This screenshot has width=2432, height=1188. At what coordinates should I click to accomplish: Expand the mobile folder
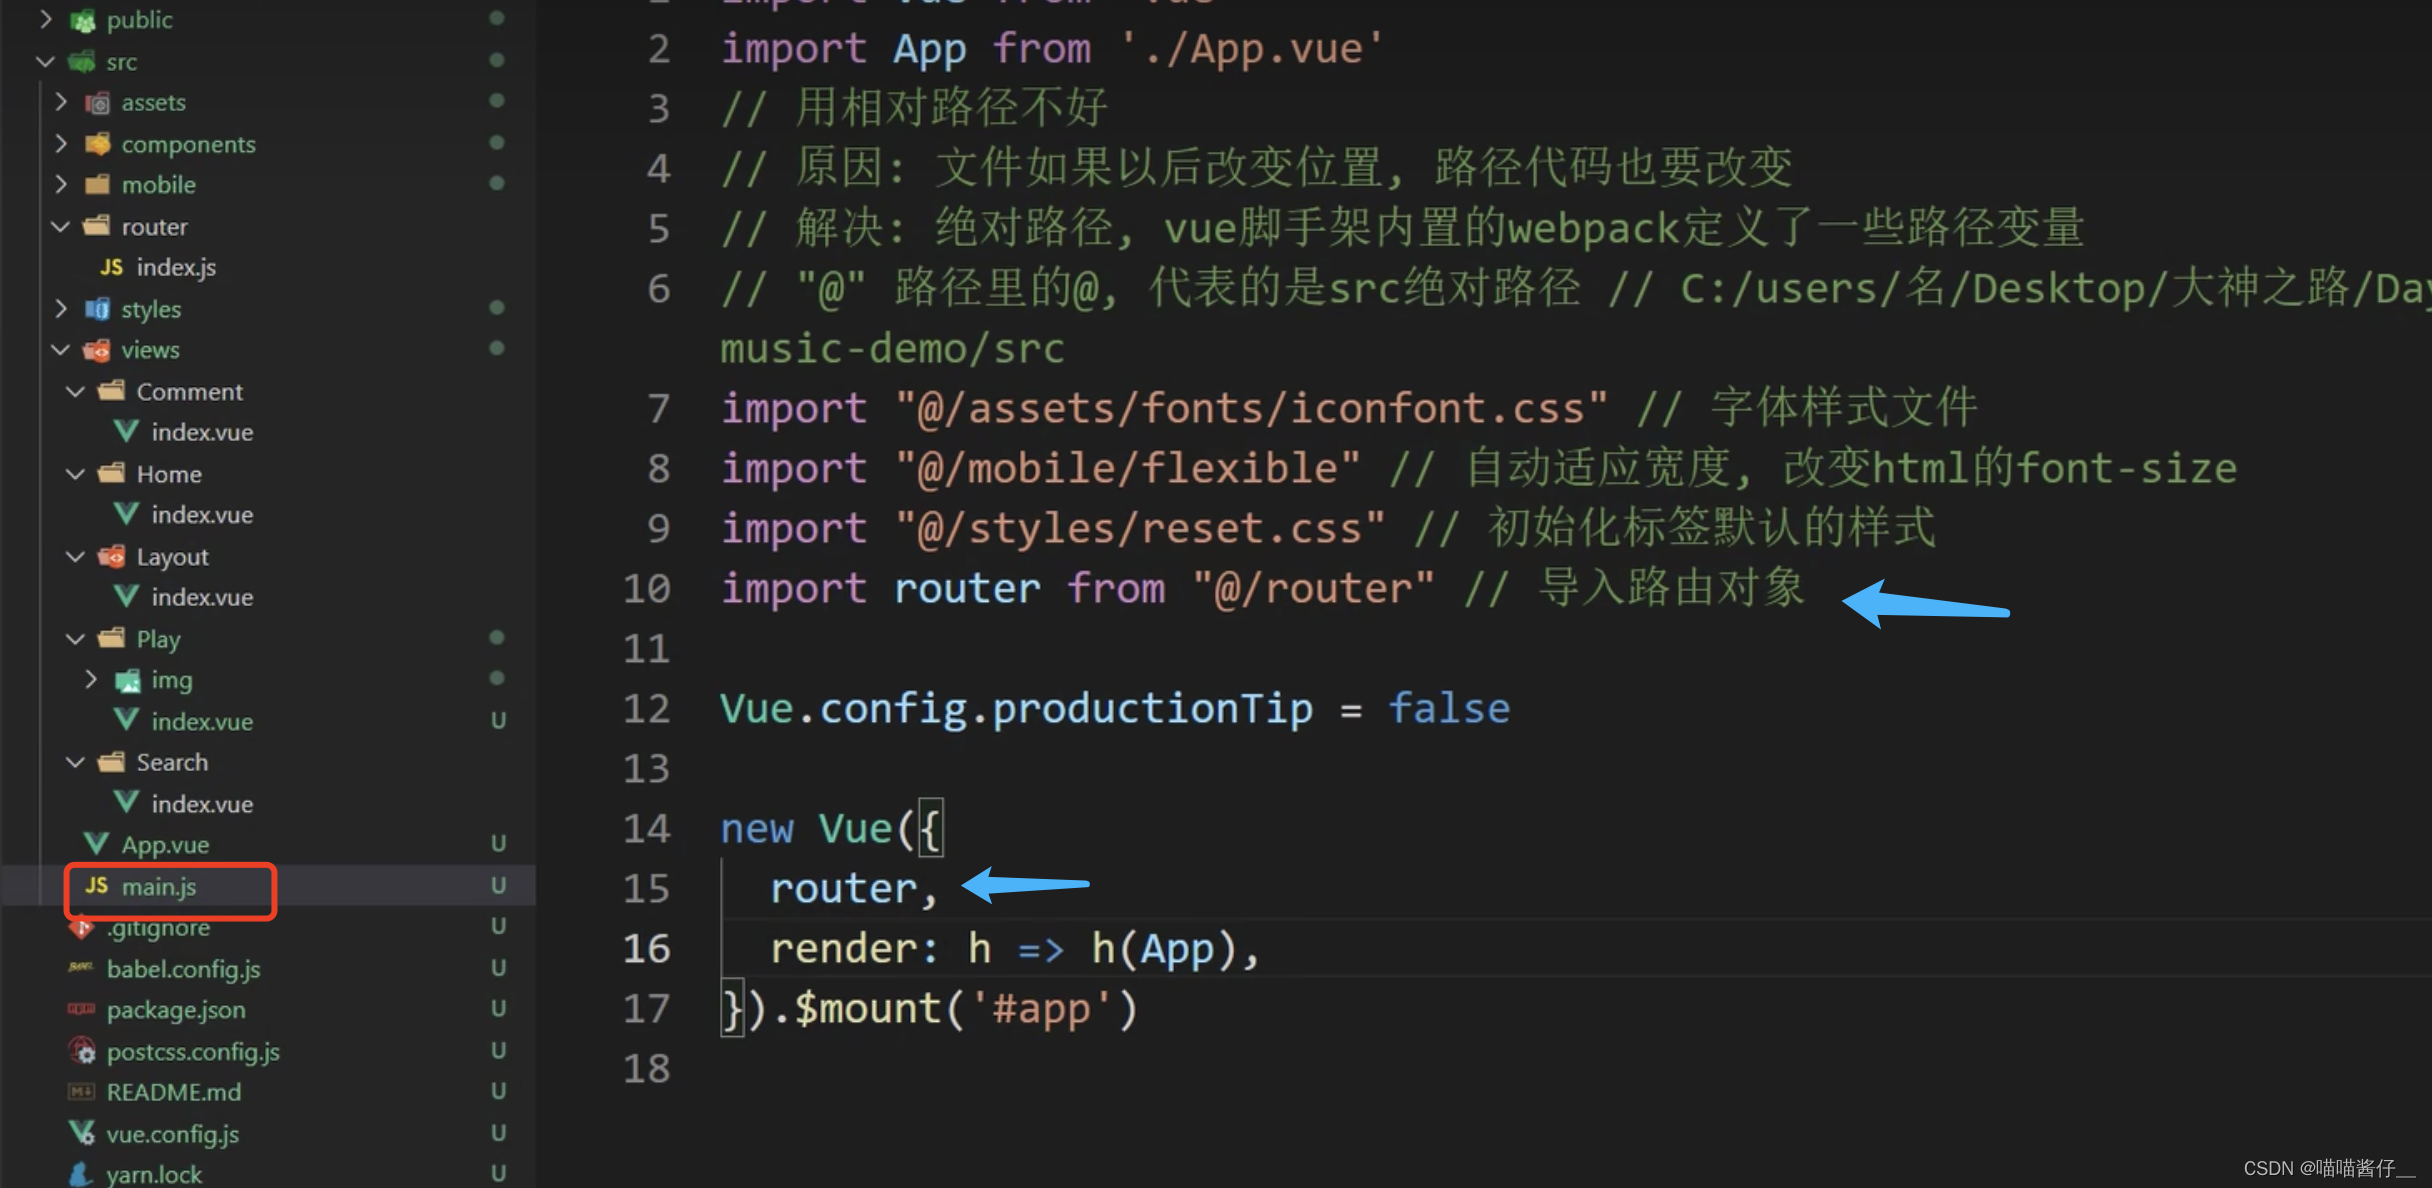coord(61,184)
